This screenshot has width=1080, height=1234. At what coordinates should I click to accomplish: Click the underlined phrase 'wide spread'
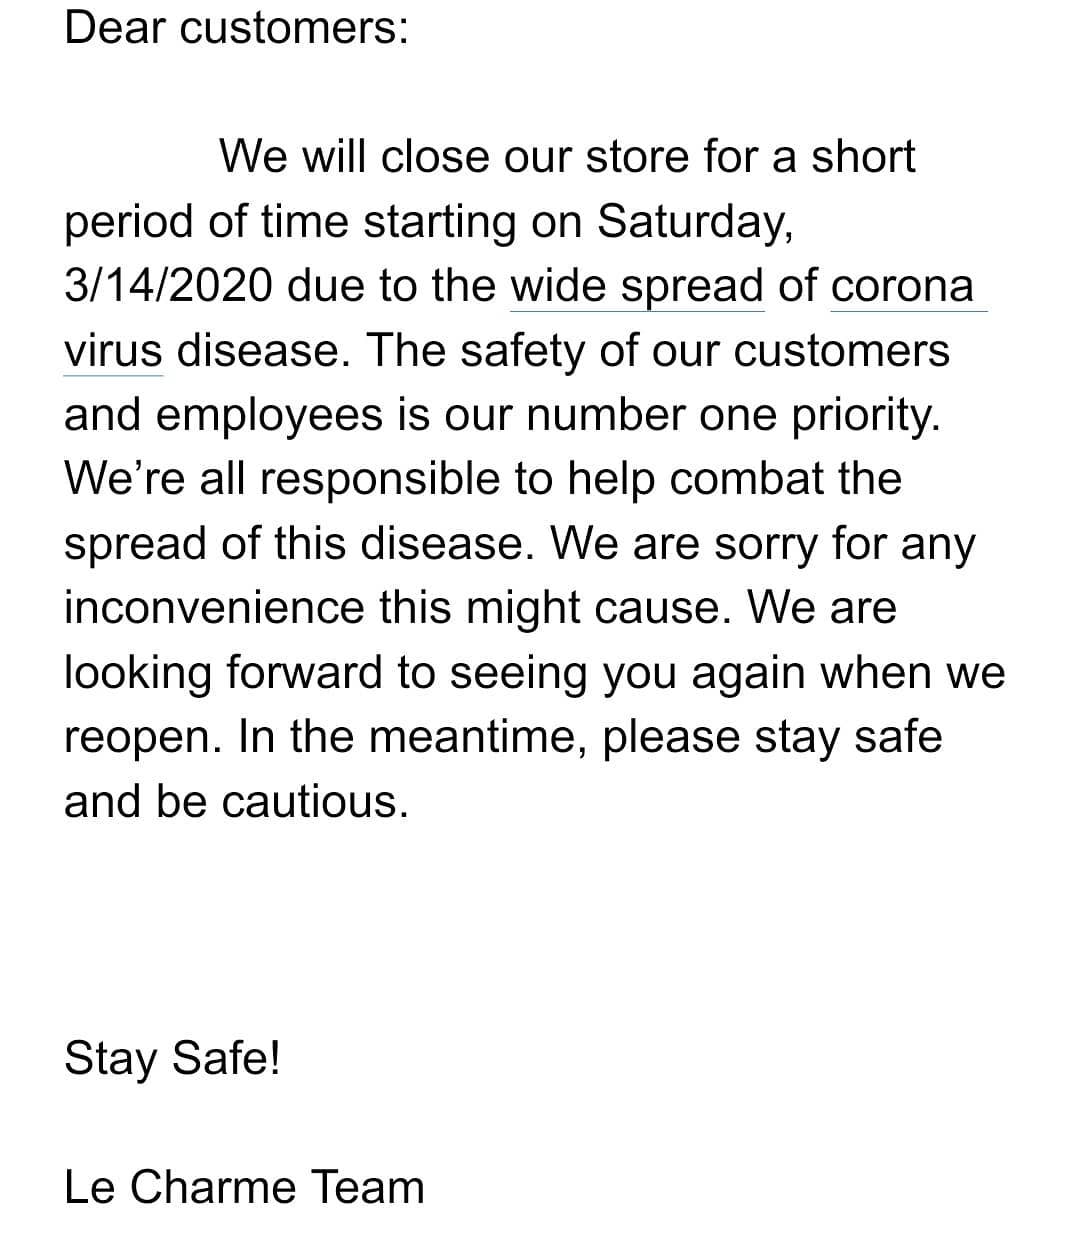coord(637,289)
